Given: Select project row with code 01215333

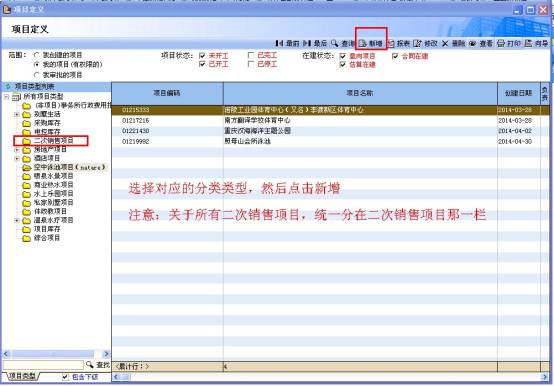Looking at the screenshot, I should 331,110.
